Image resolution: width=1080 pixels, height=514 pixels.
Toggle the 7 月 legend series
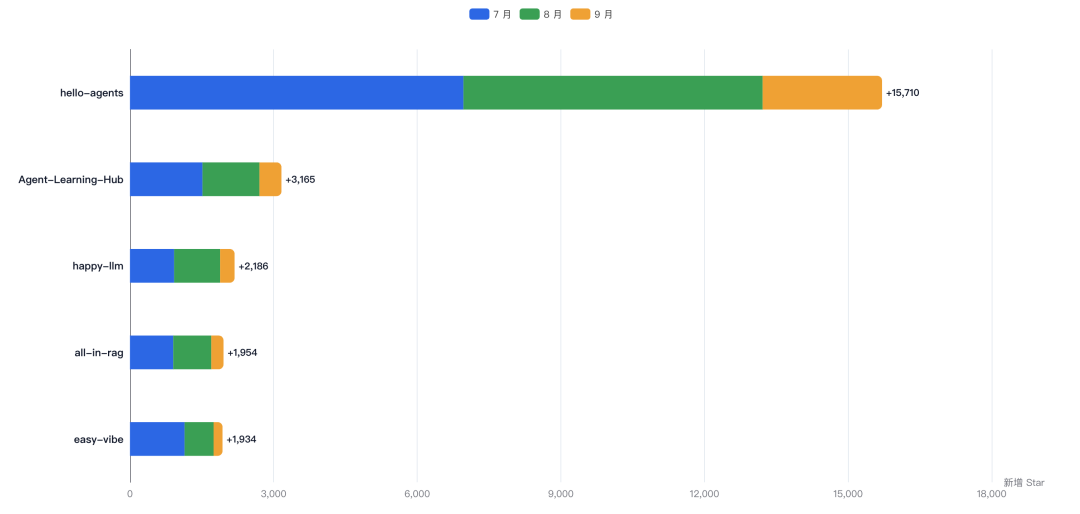pyautogui.click(x=490, y=14)
